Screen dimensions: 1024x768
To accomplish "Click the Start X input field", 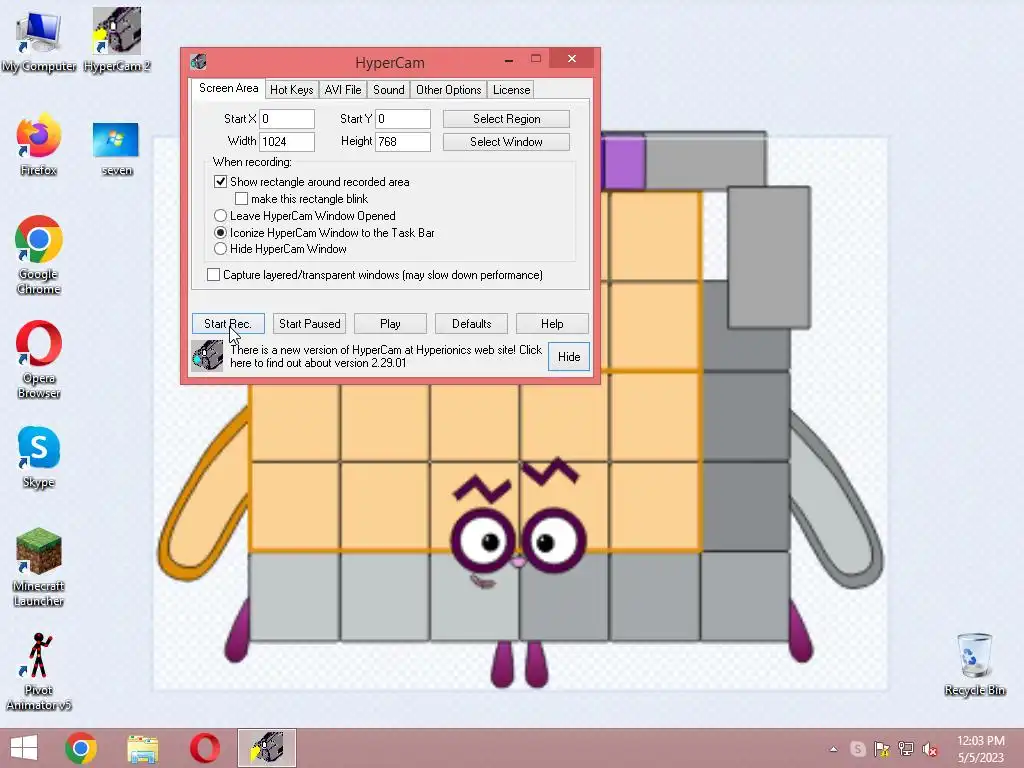I will pyautogui.click(x=287, y=119).
